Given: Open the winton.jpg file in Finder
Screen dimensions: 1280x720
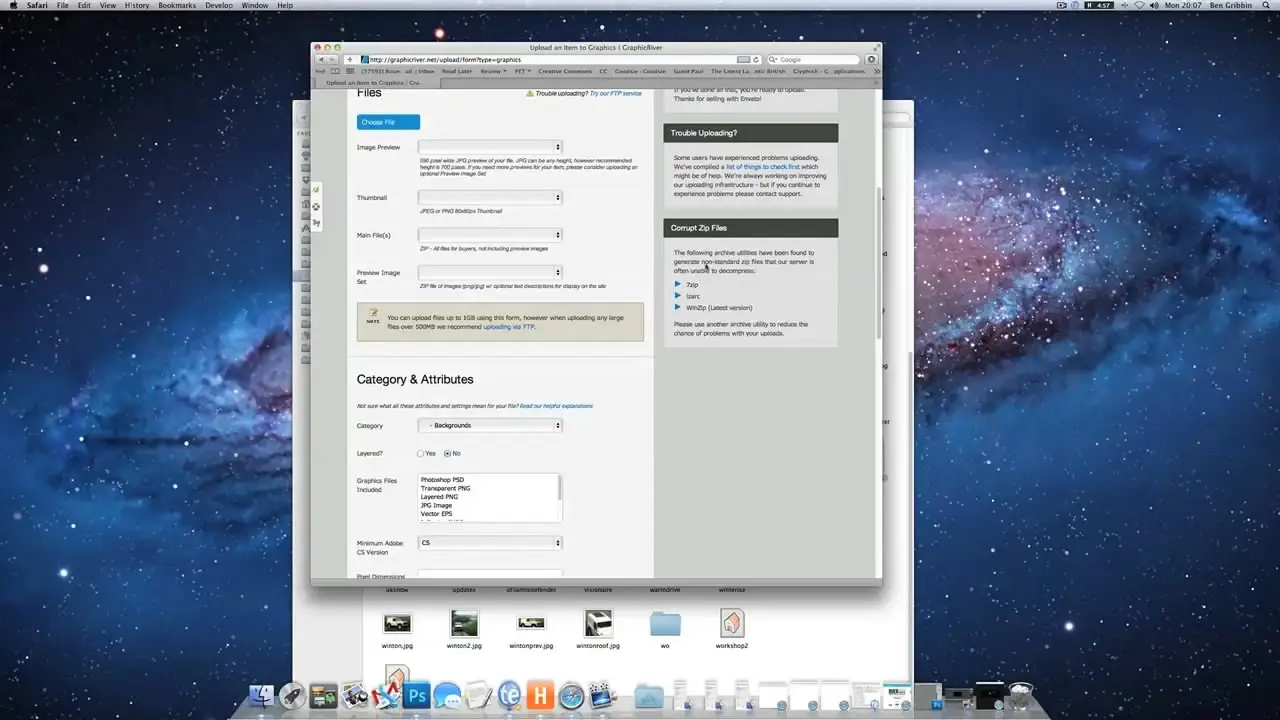Looking at the screenshot, I should (x=397, y=630).
